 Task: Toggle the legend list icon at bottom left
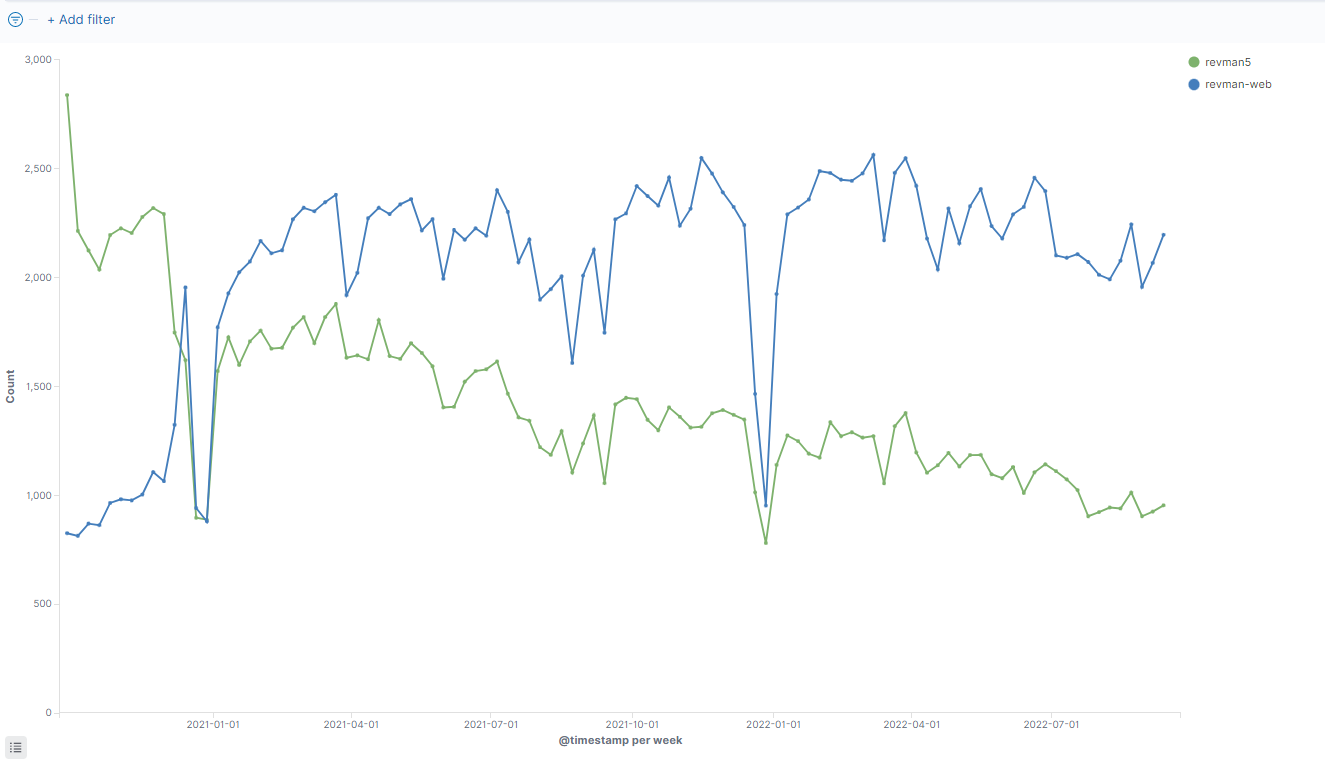[15, 746]
